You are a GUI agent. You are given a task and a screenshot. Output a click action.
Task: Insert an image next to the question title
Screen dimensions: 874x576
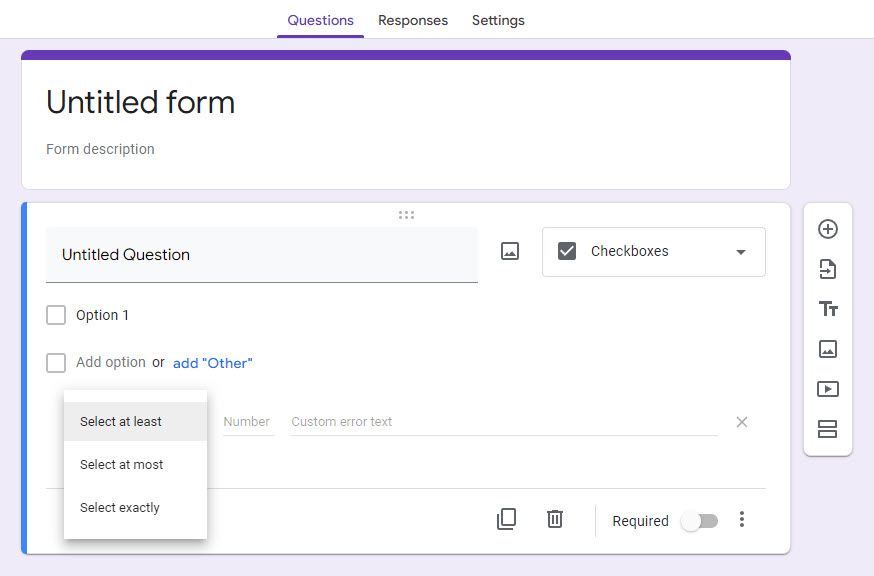509,251
